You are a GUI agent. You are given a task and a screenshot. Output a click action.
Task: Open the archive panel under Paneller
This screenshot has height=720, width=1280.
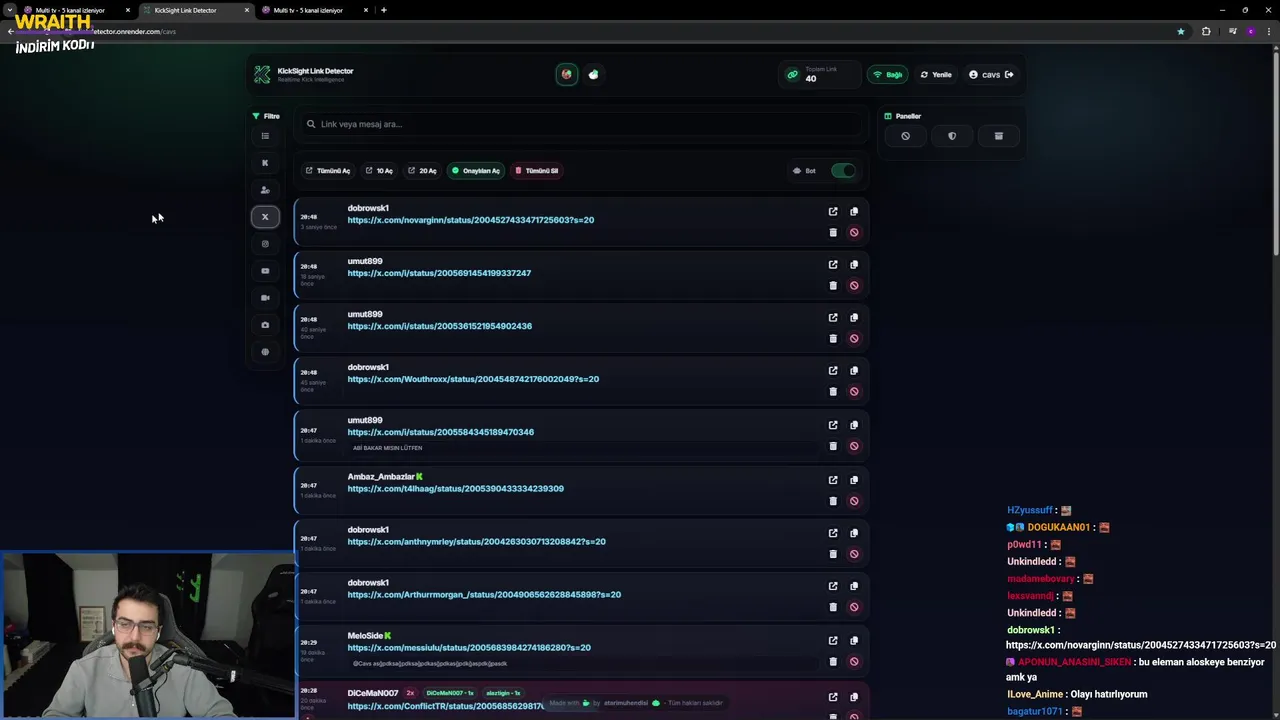[x=998, y=136]
